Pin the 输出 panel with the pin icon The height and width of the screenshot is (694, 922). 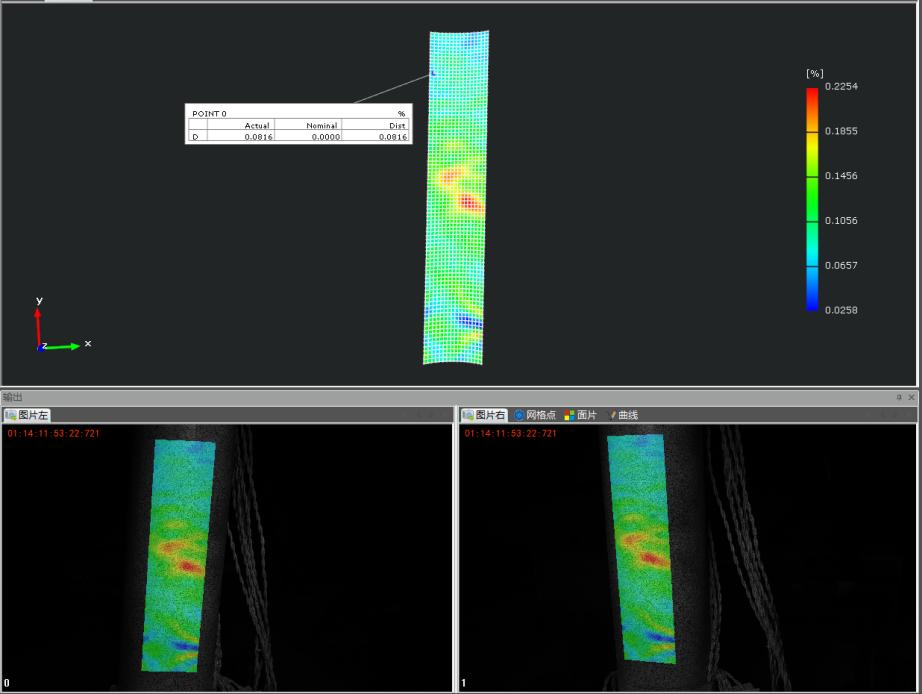pos(899,398)
